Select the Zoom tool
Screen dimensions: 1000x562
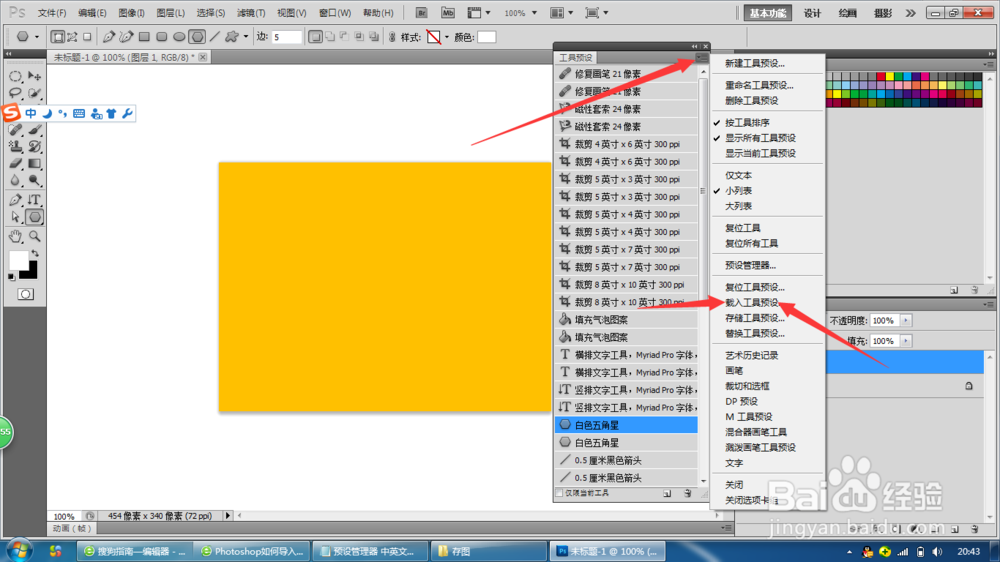coord(34,237)
